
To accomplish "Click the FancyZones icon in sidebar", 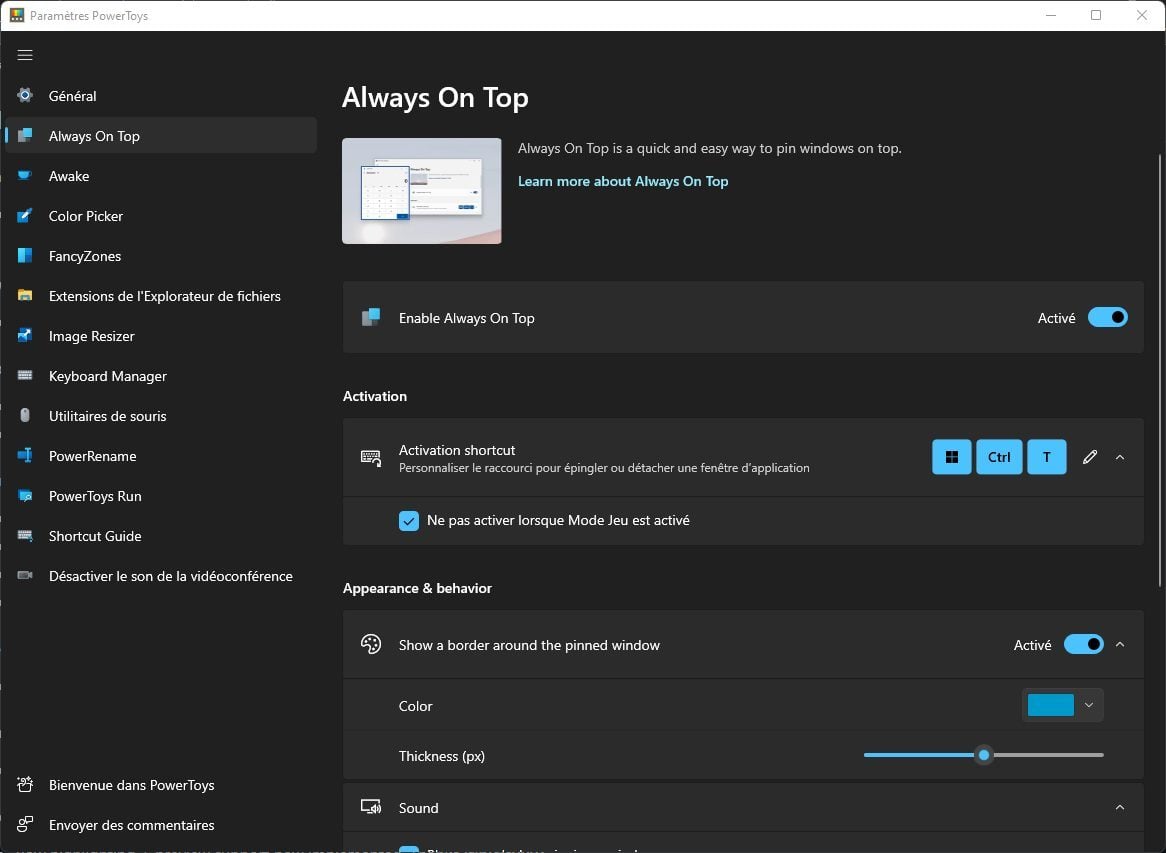I will tap(25, 256).
